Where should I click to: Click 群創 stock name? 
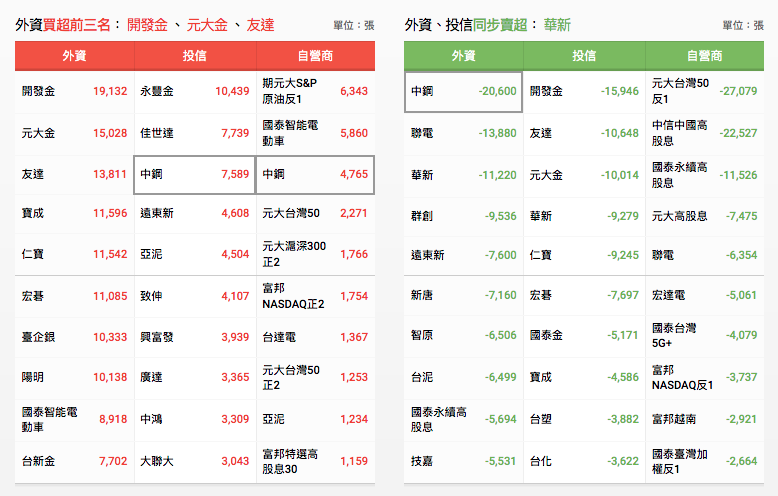(x=422, y=216)
